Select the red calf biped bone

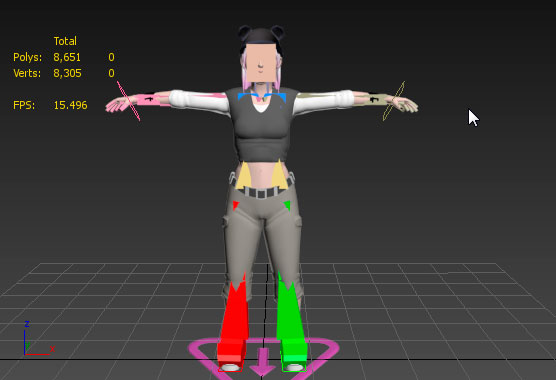coord(233,312)
